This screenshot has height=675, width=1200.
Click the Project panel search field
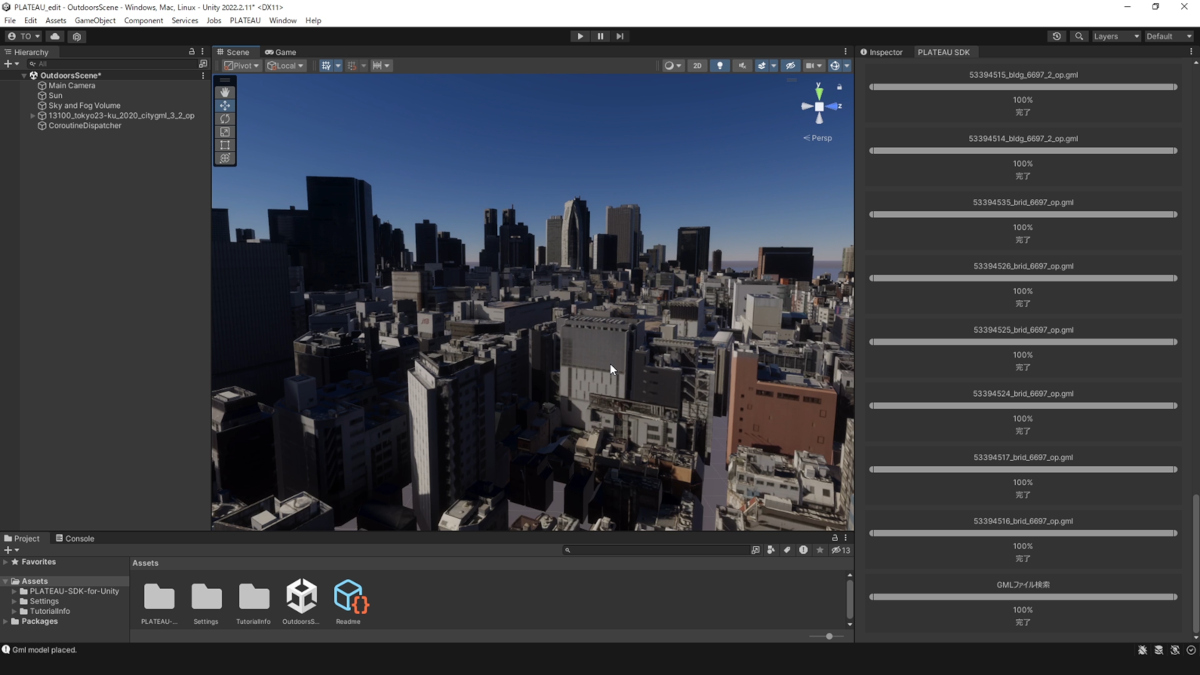[x=655, y=550]
